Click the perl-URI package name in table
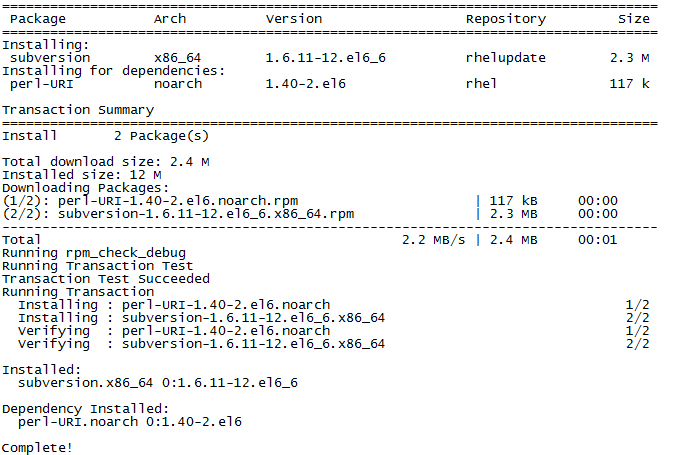 [42, 84]
